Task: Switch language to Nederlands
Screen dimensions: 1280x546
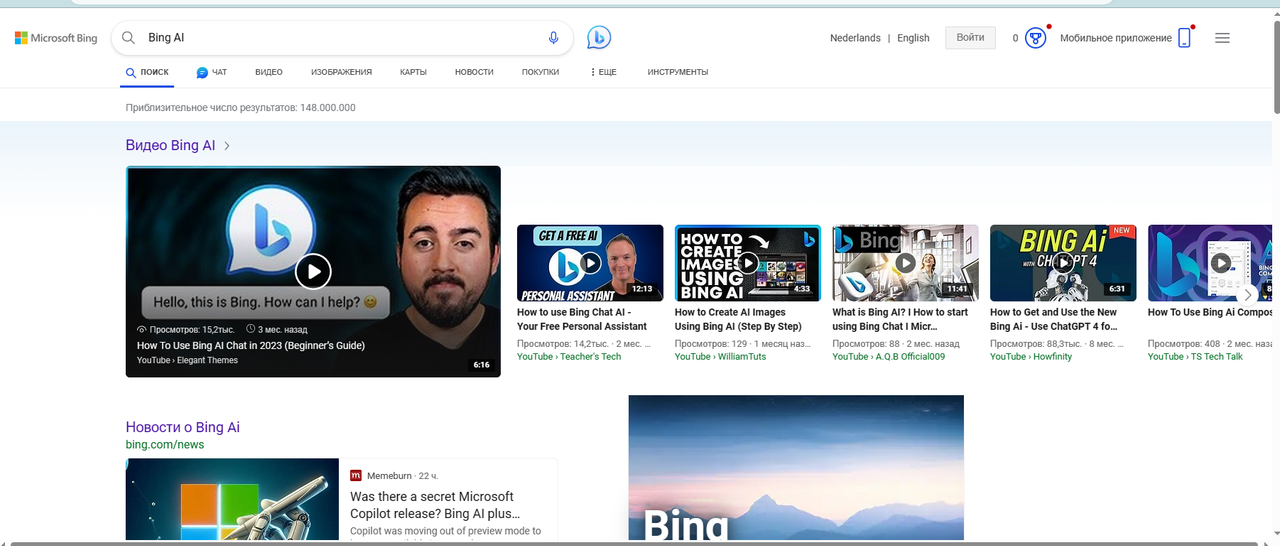Action: click(855, 38)
